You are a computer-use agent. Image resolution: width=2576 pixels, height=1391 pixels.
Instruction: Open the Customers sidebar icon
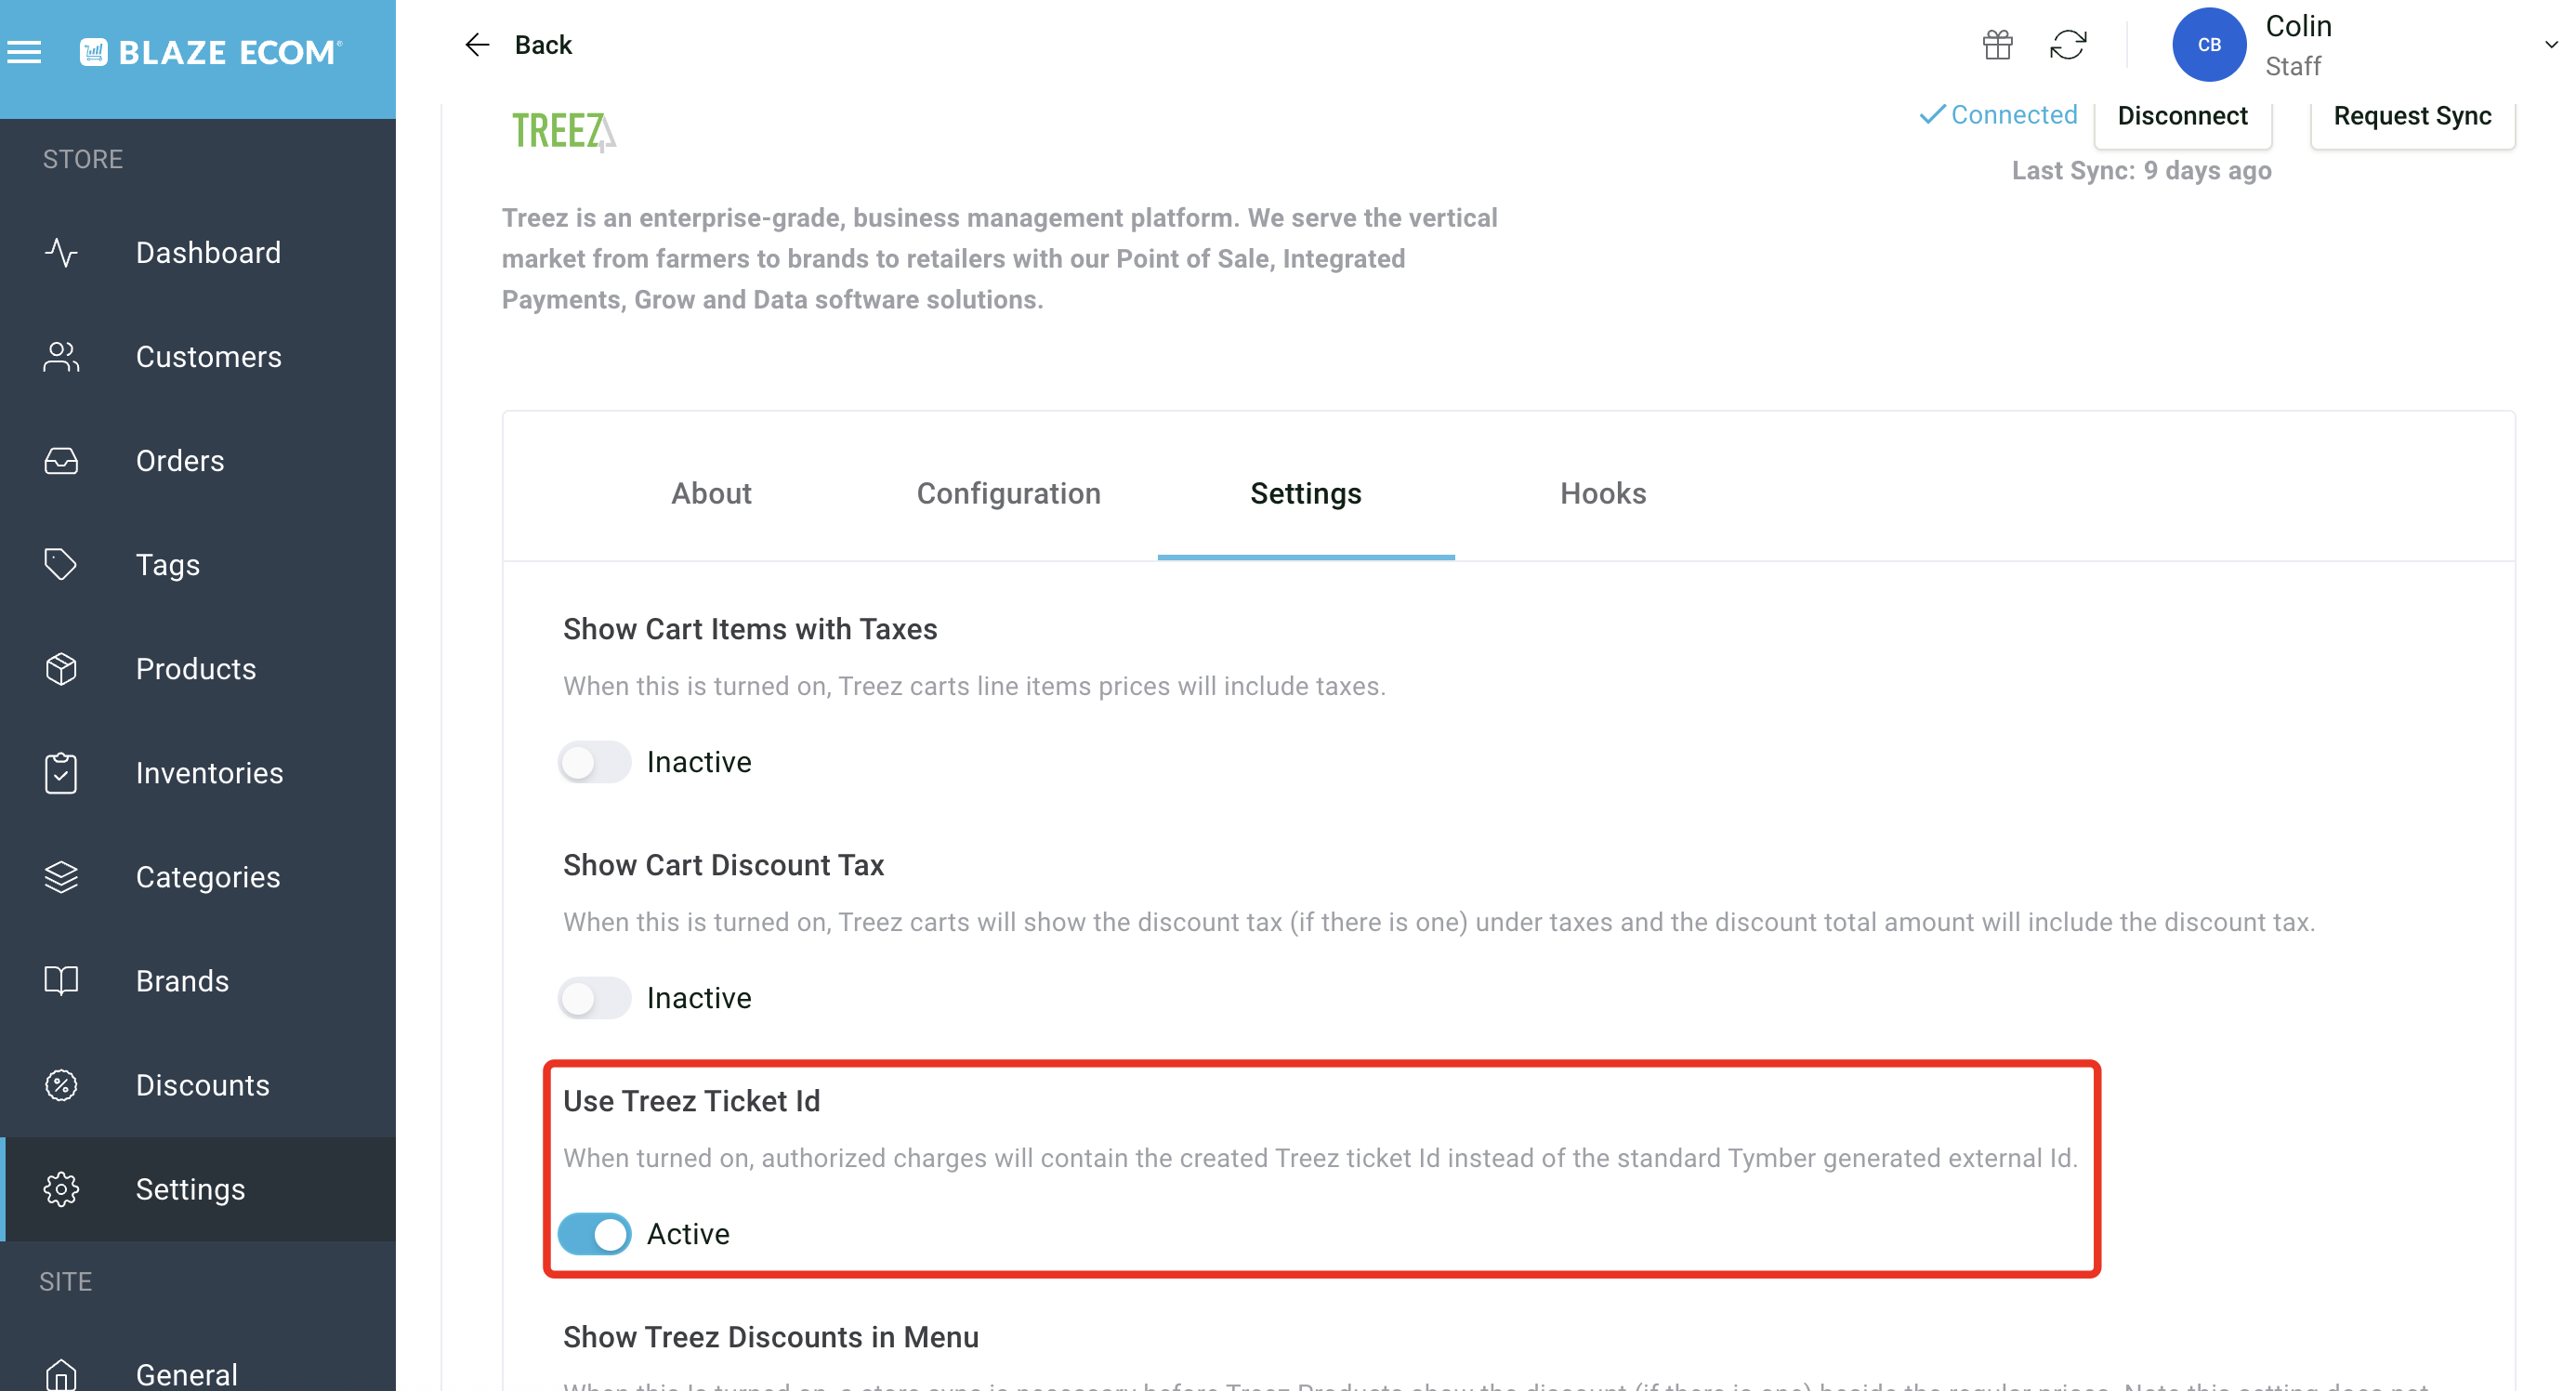pyautogui.click(x=61, y=357)
